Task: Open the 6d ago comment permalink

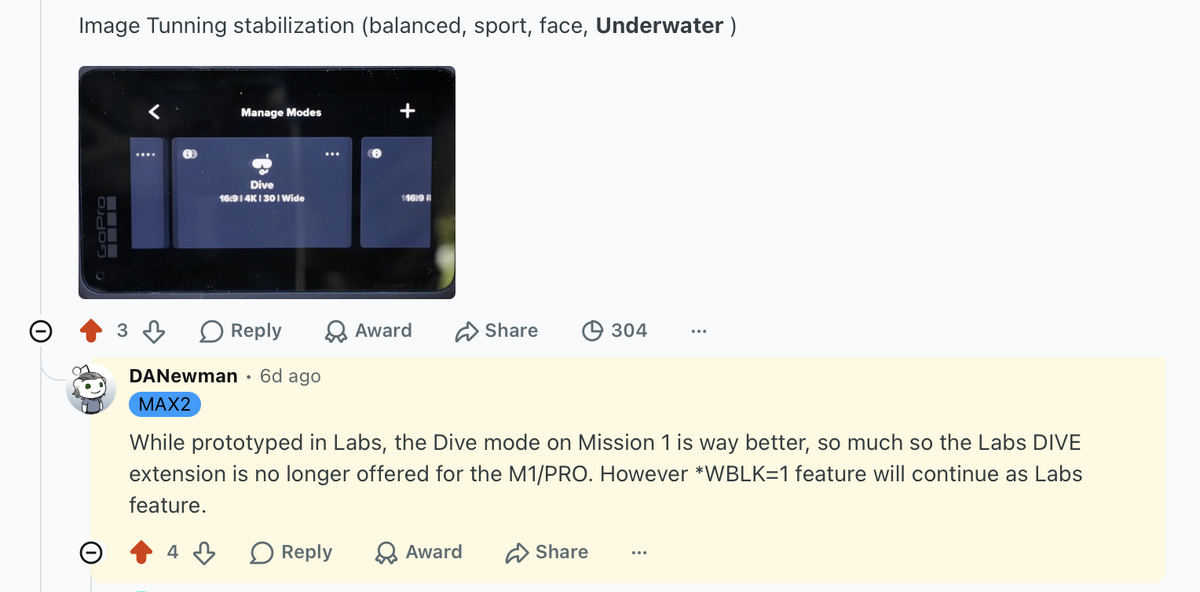Action: pyautogui.click(x=290, y=376)
